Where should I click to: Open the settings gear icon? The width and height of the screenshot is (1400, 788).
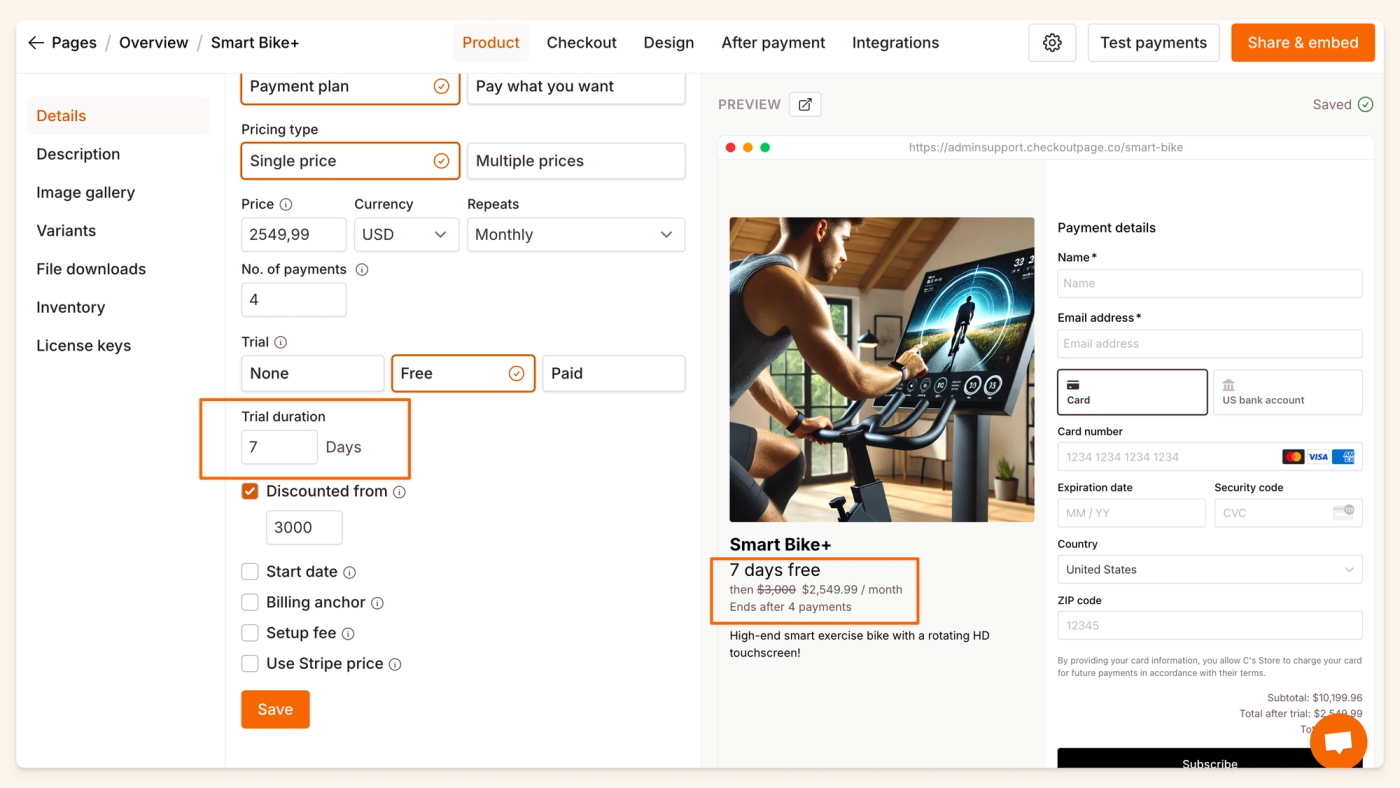[x=1052, y=43]
